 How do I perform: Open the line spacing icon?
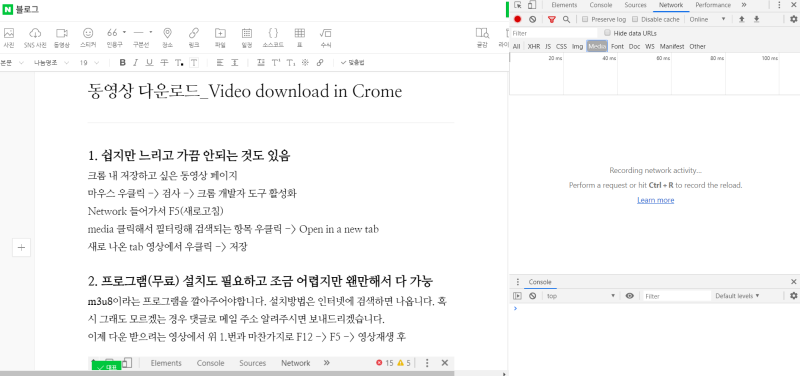coord(235,63)
